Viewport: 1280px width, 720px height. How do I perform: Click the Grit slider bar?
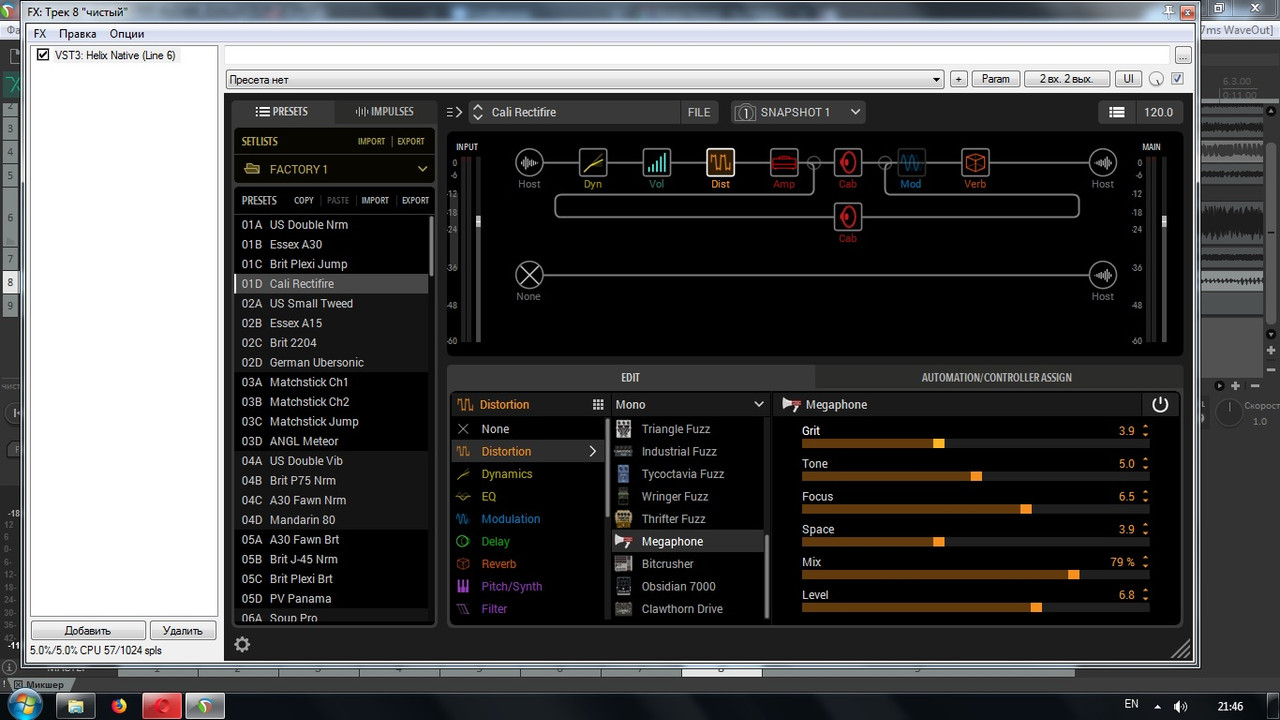pos(975,443)
